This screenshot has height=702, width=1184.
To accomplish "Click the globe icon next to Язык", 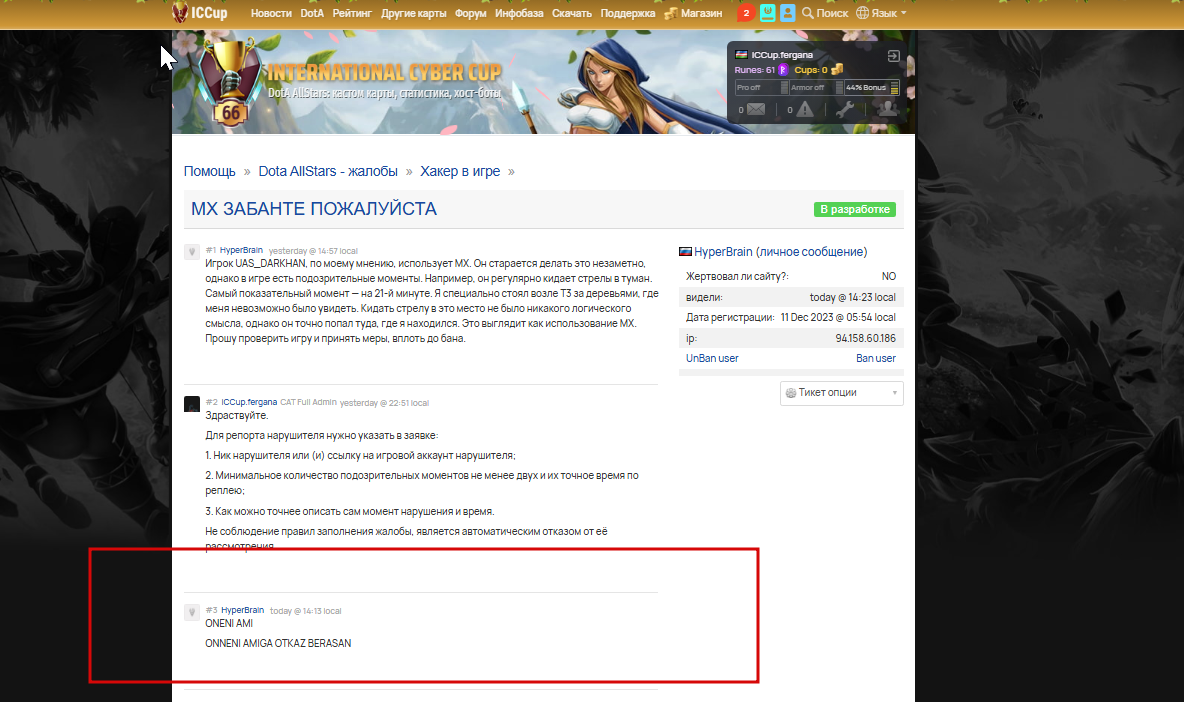I will [862, 13].
